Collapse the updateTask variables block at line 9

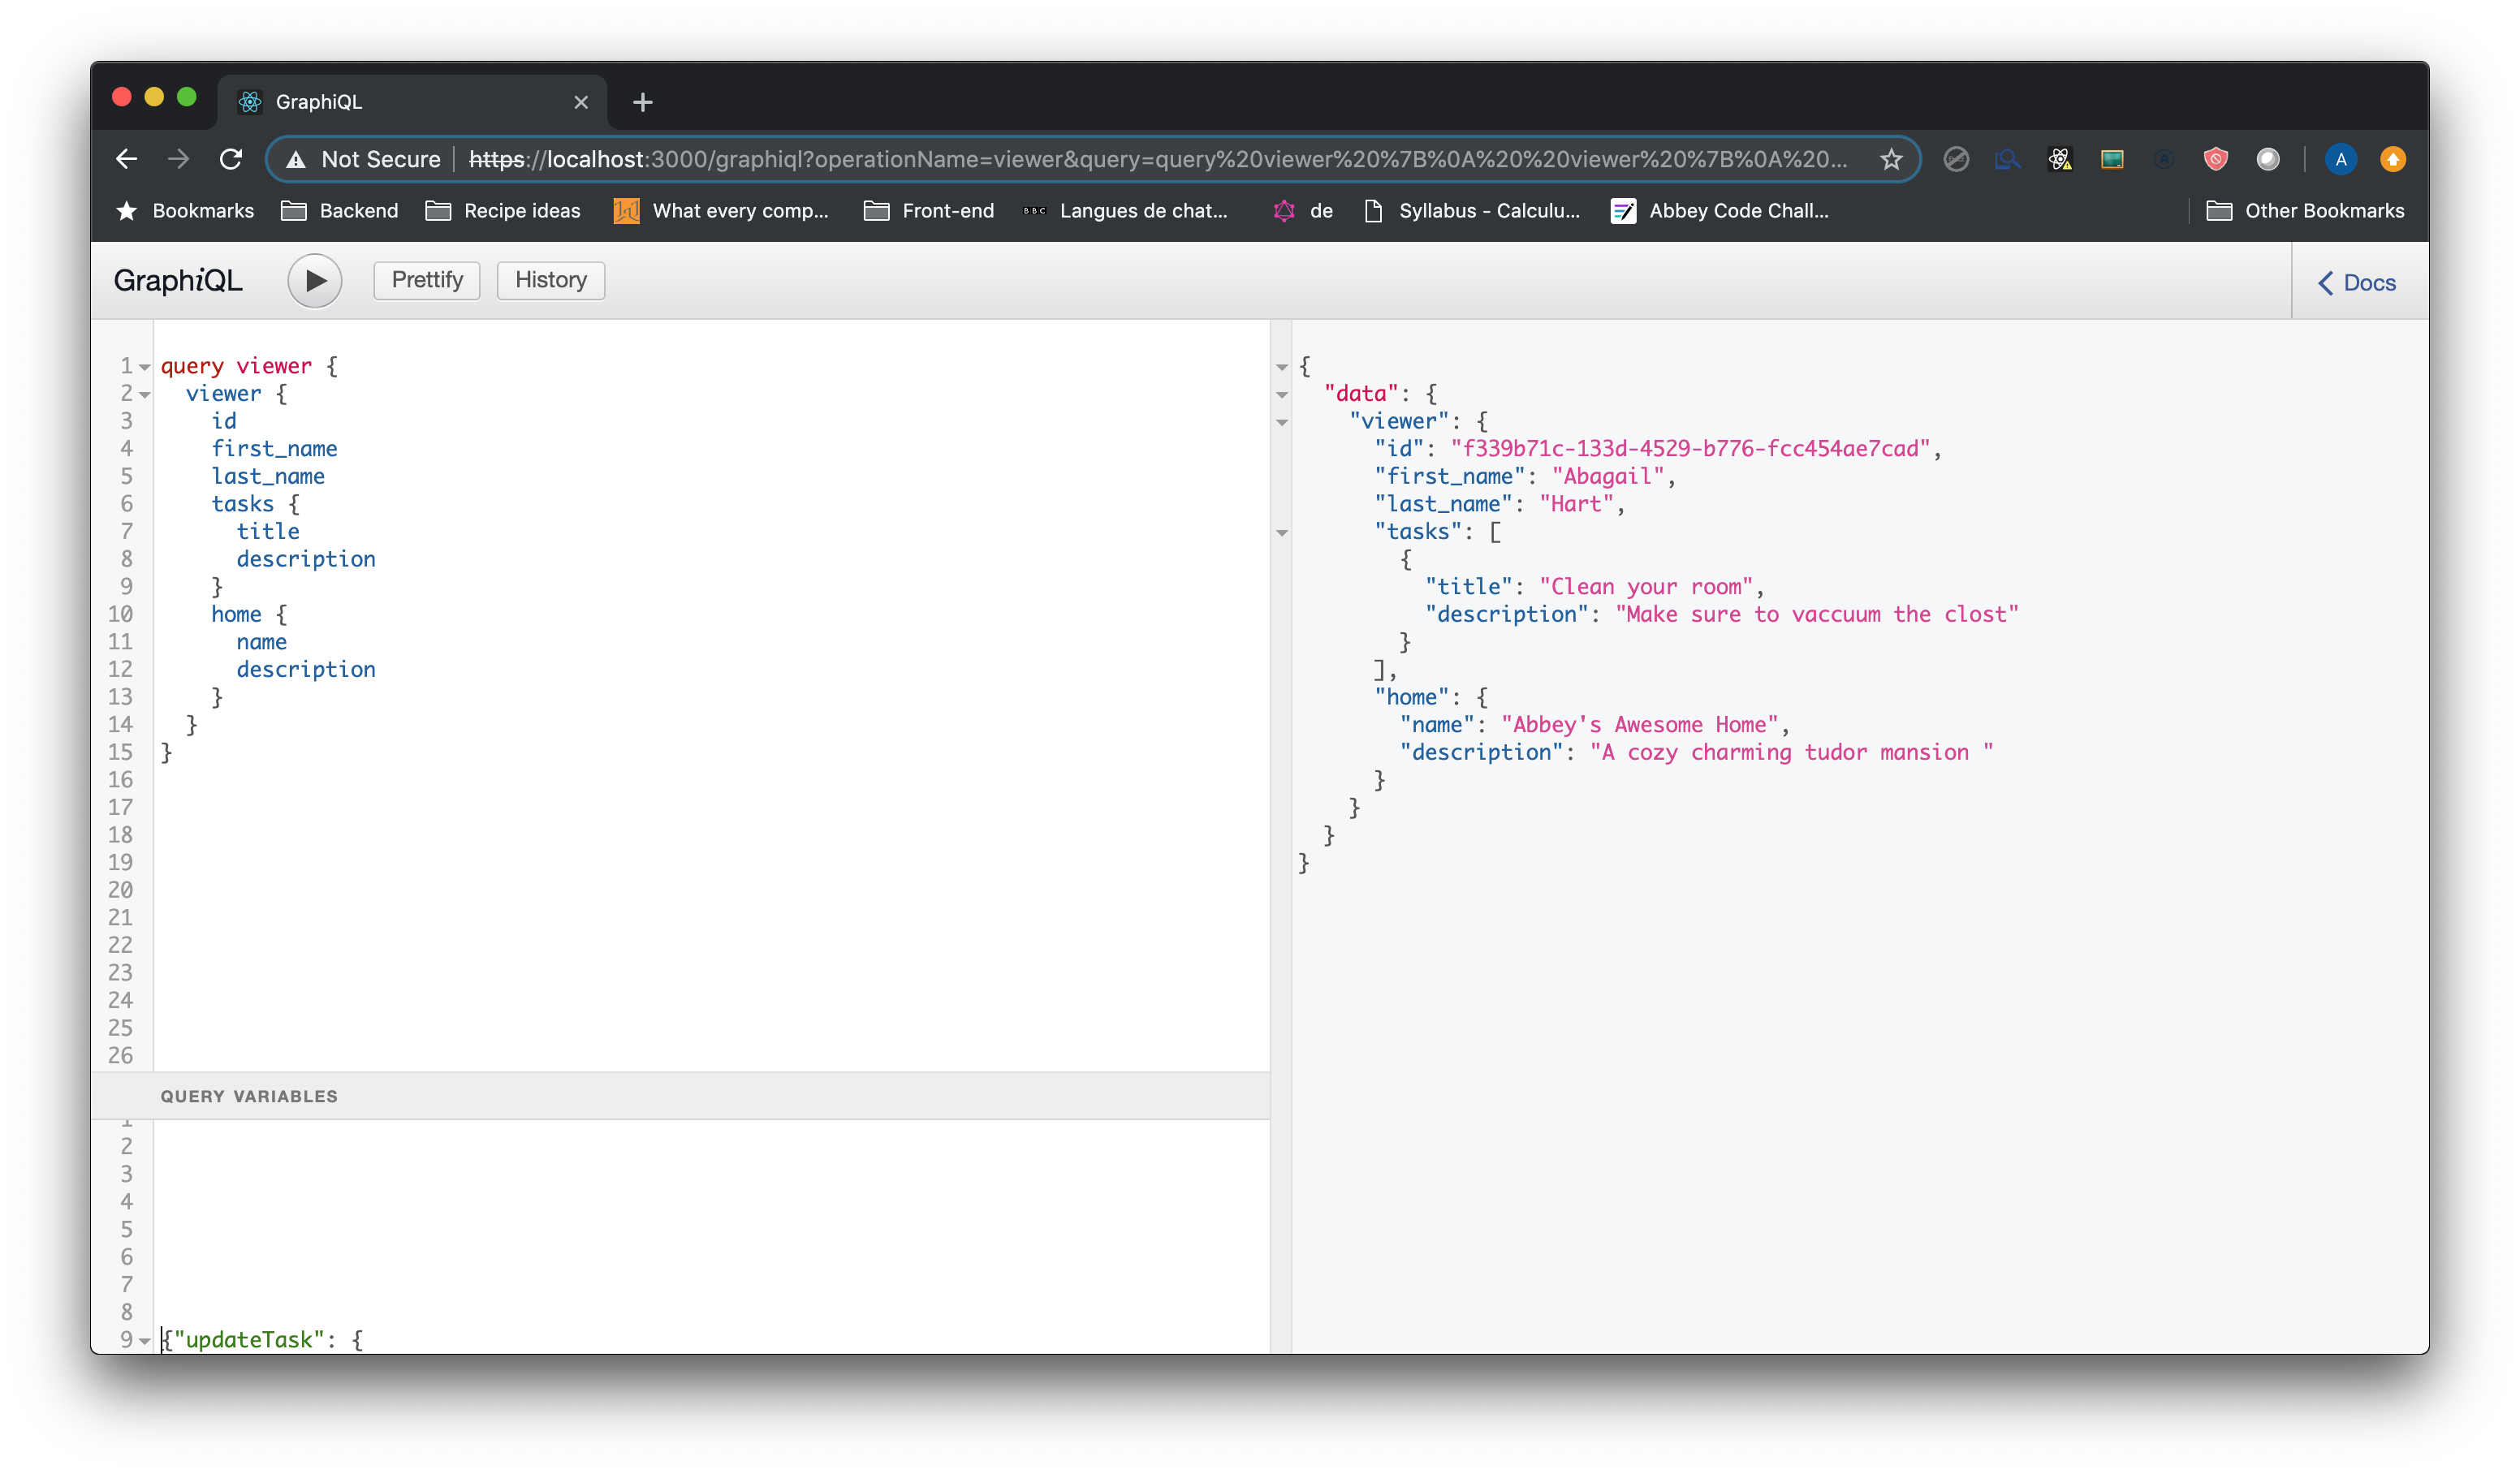coord(145,1341)
